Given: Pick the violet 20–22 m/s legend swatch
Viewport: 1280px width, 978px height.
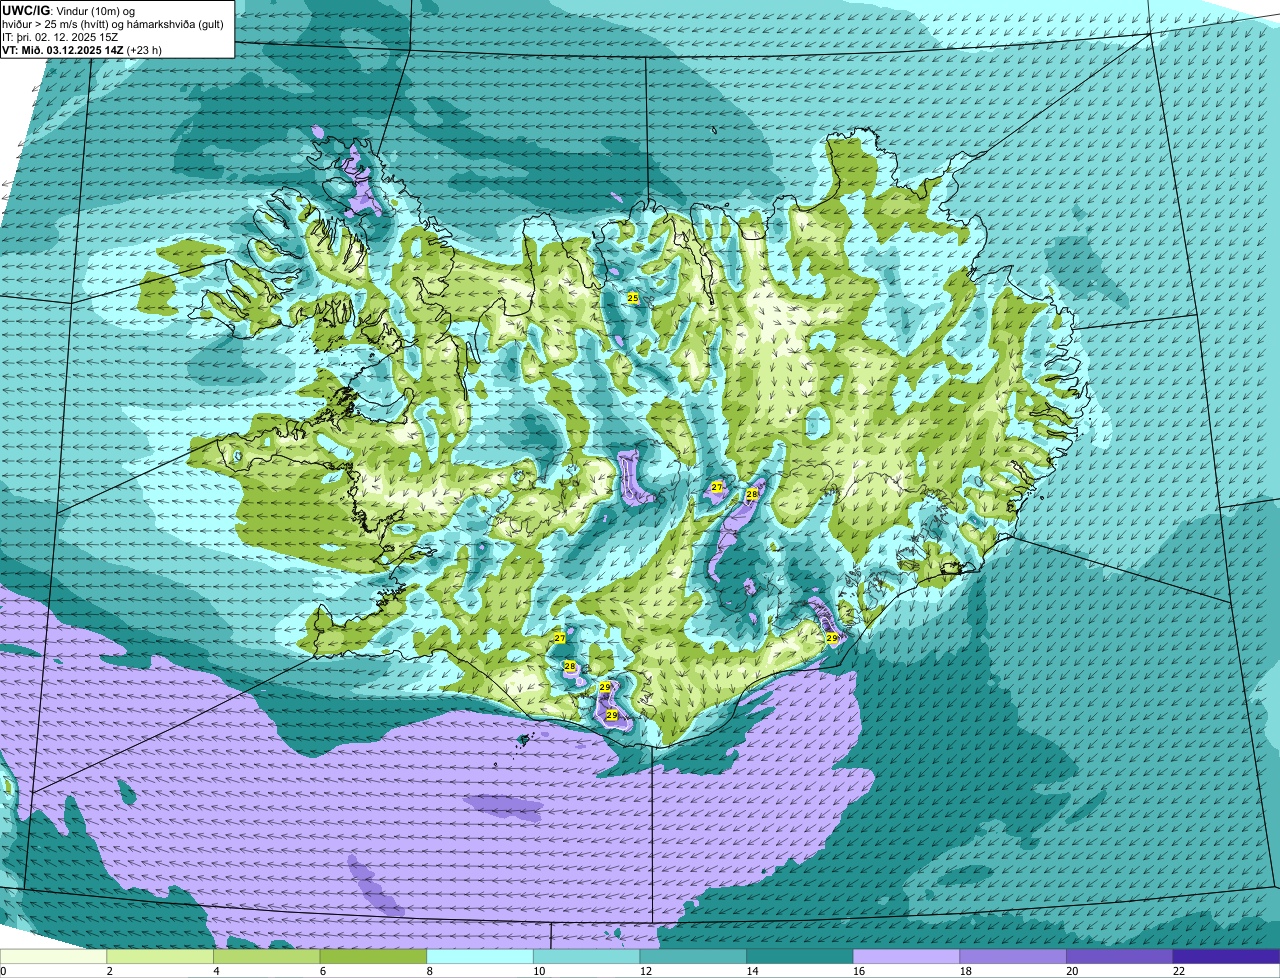Looking at the screenshot, I should [1120, 956].
